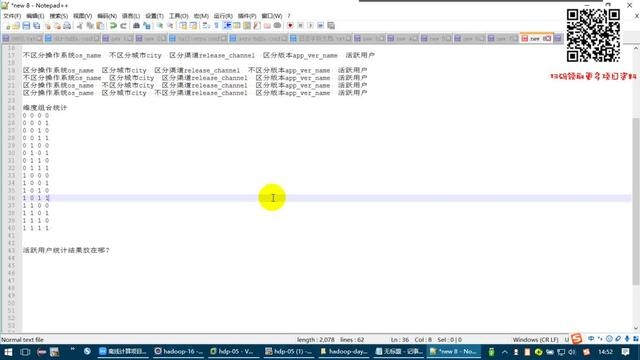Open the 文件(F) menu
Screen dimensions: 640x360
(x=12, y=16)
